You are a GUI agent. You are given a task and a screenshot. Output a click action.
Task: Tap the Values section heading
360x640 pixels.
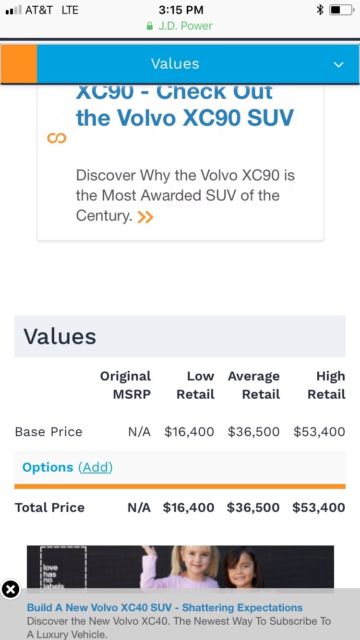(x=60, y=336)
